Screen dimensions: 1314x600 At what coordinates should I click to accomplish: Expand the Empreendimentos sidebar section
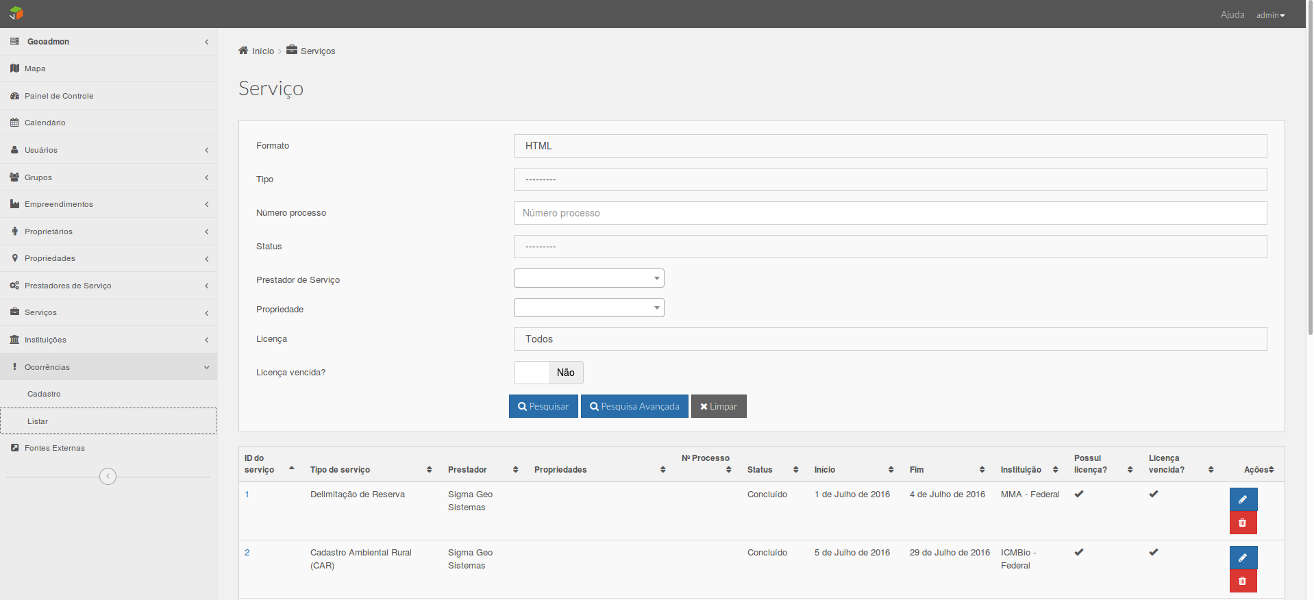(108, 204)
